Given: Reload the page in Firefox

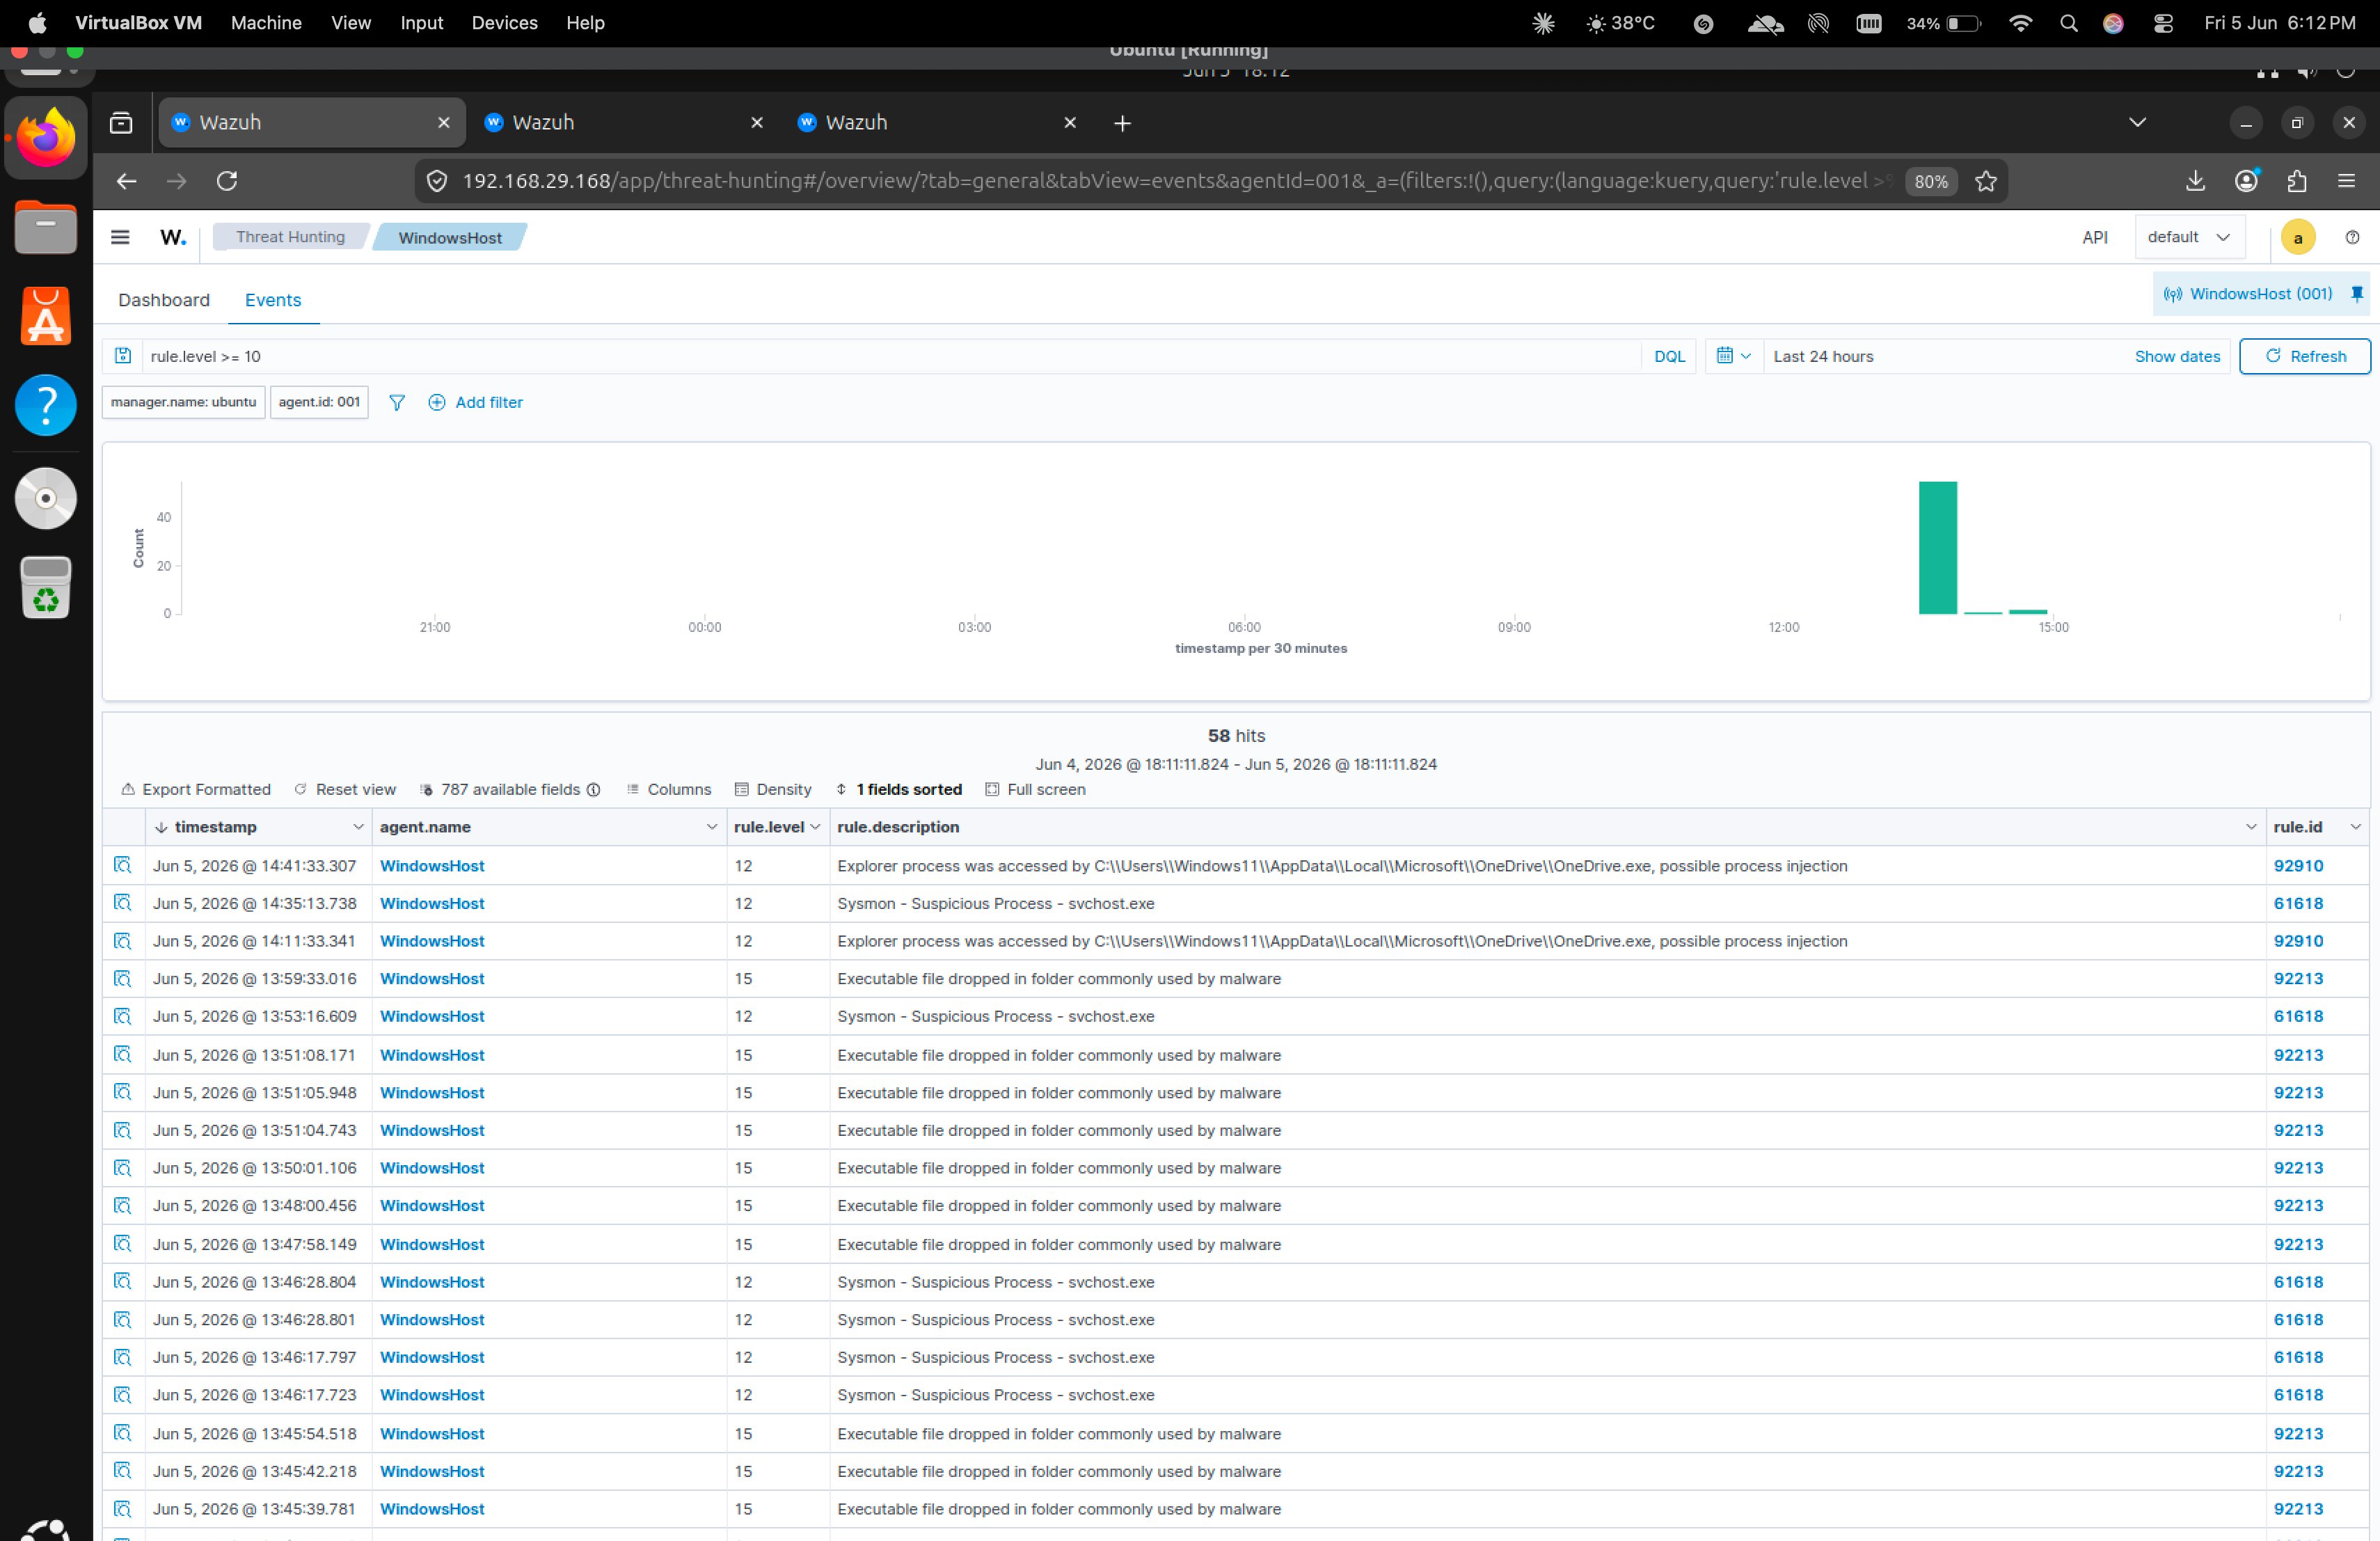Looking at the screenshot, I should (x=227, y=181).
